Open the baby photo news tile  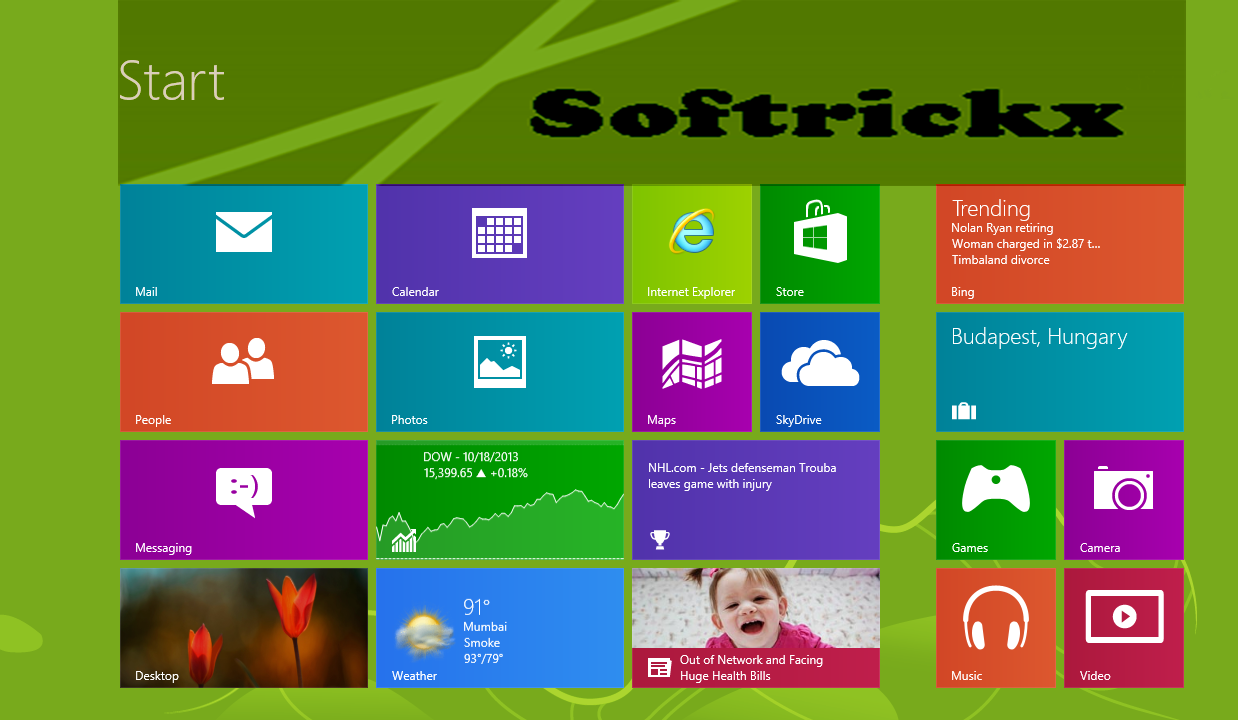point(756,628)
